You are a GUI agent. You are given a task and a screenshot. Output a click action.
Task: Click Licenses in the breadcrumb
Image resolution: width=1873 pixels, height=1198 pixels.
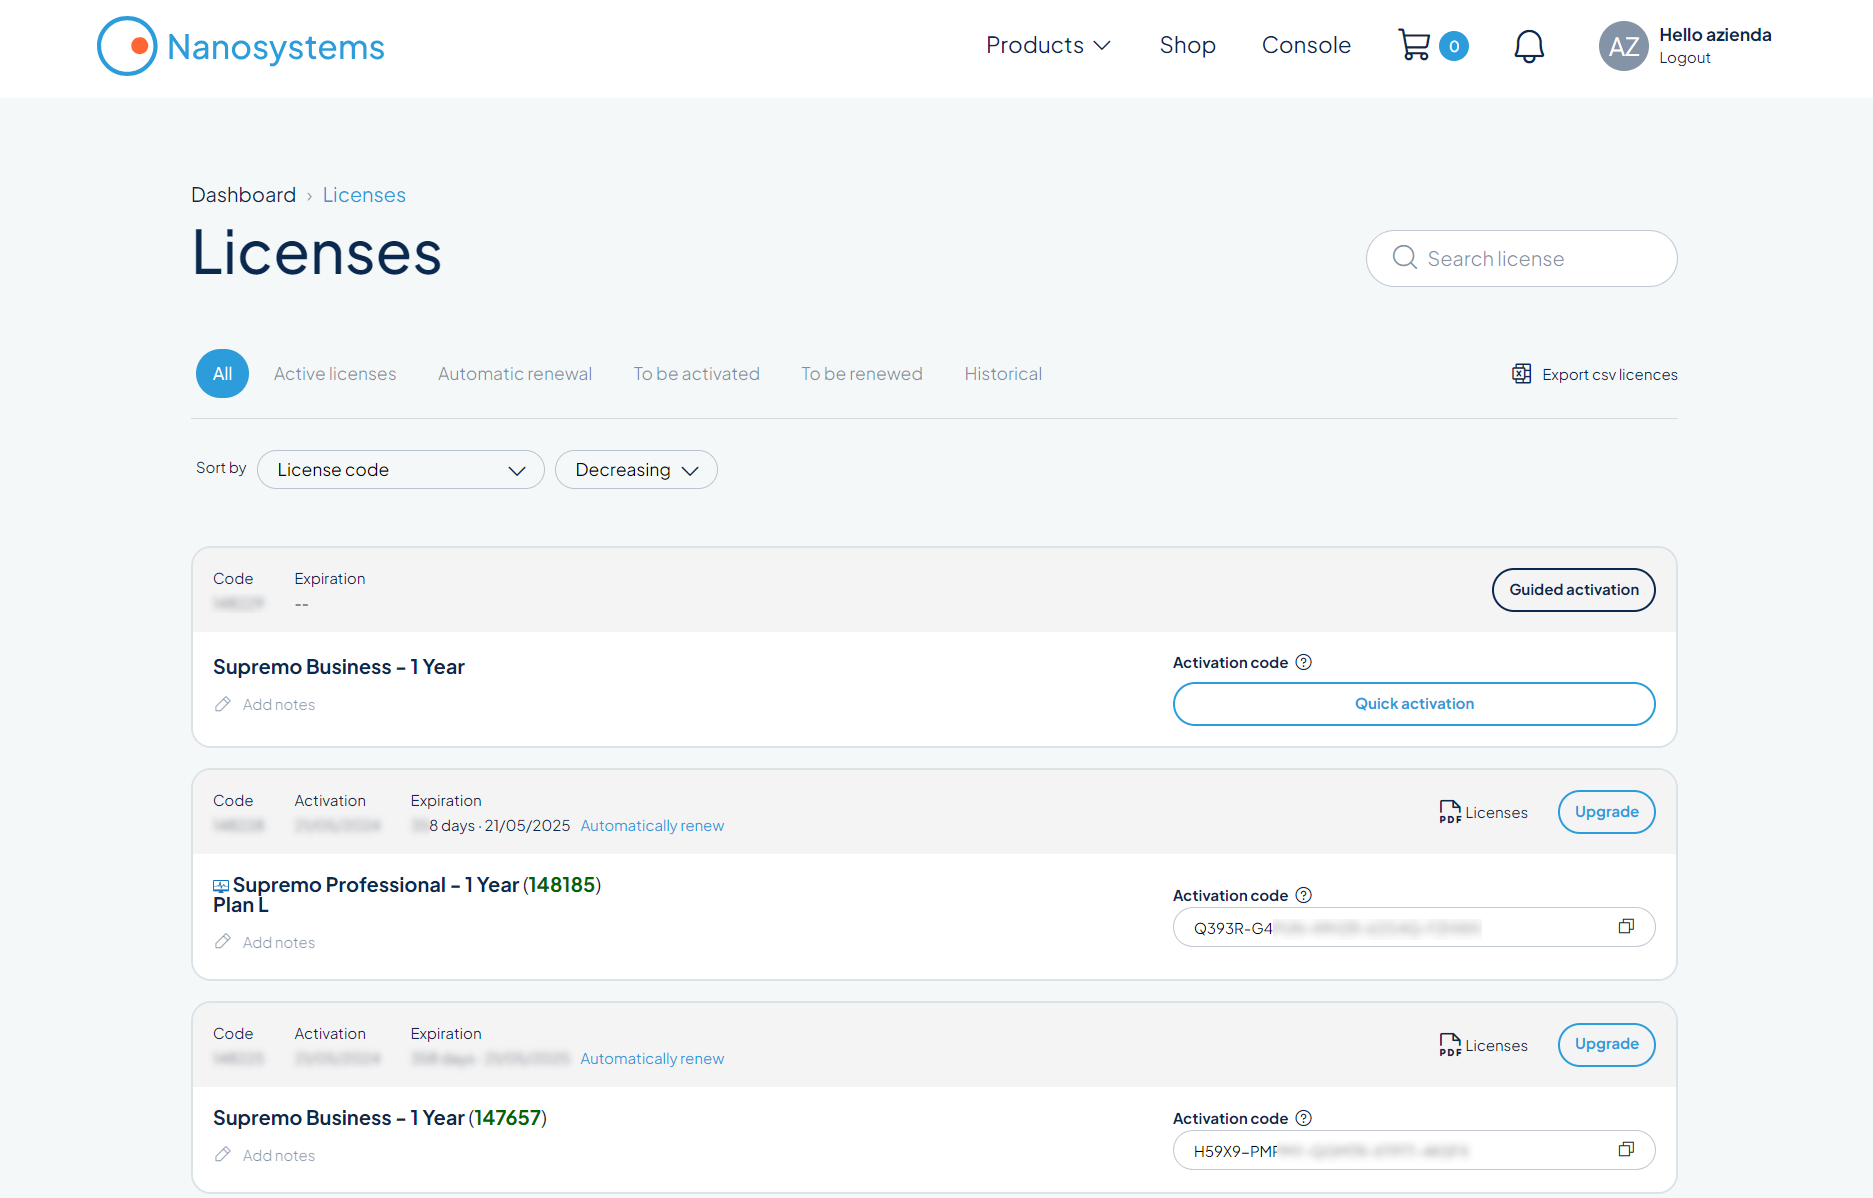pyautogui.click(x=364, y=195)
